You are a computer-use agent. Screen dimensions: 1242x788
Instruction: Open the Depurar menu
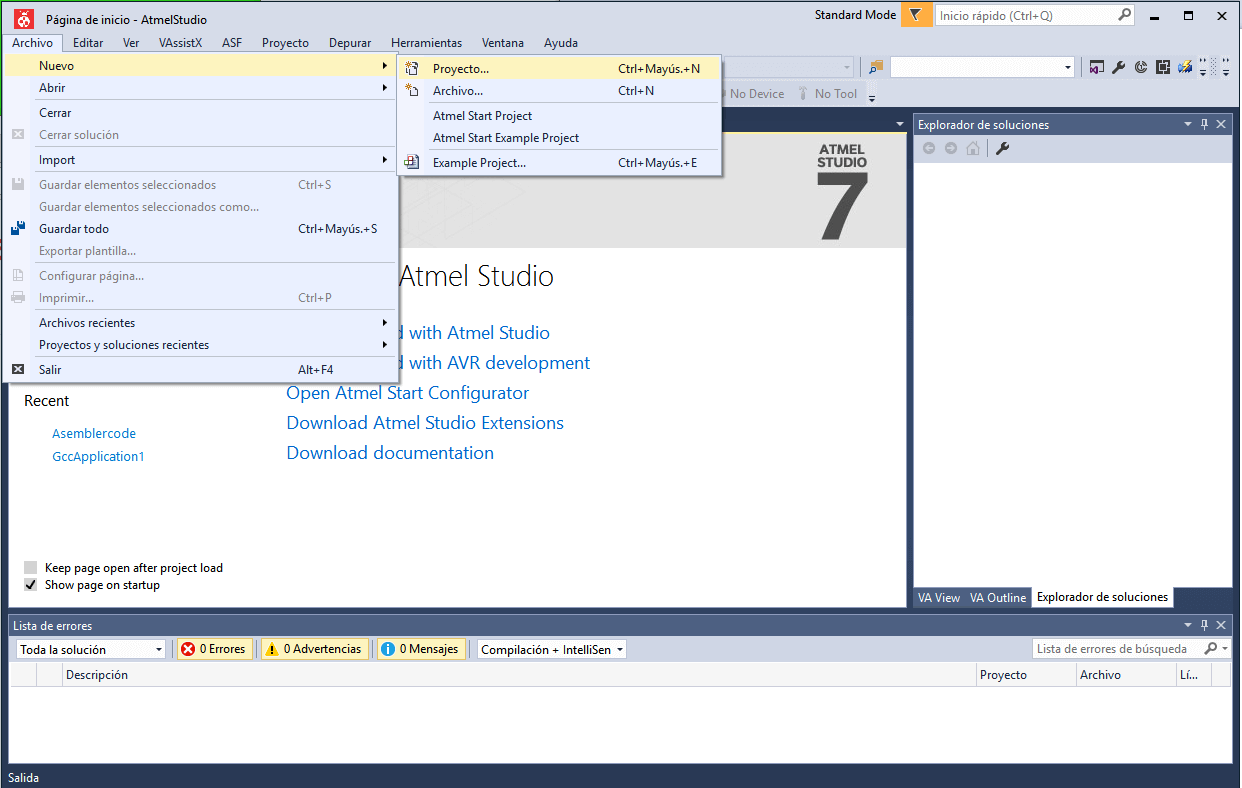click(350, 43)
